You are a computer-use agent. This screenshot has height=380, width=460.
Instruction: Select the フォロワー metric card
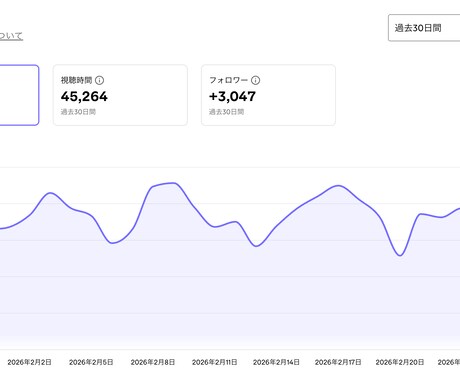(x=268, y=95)
